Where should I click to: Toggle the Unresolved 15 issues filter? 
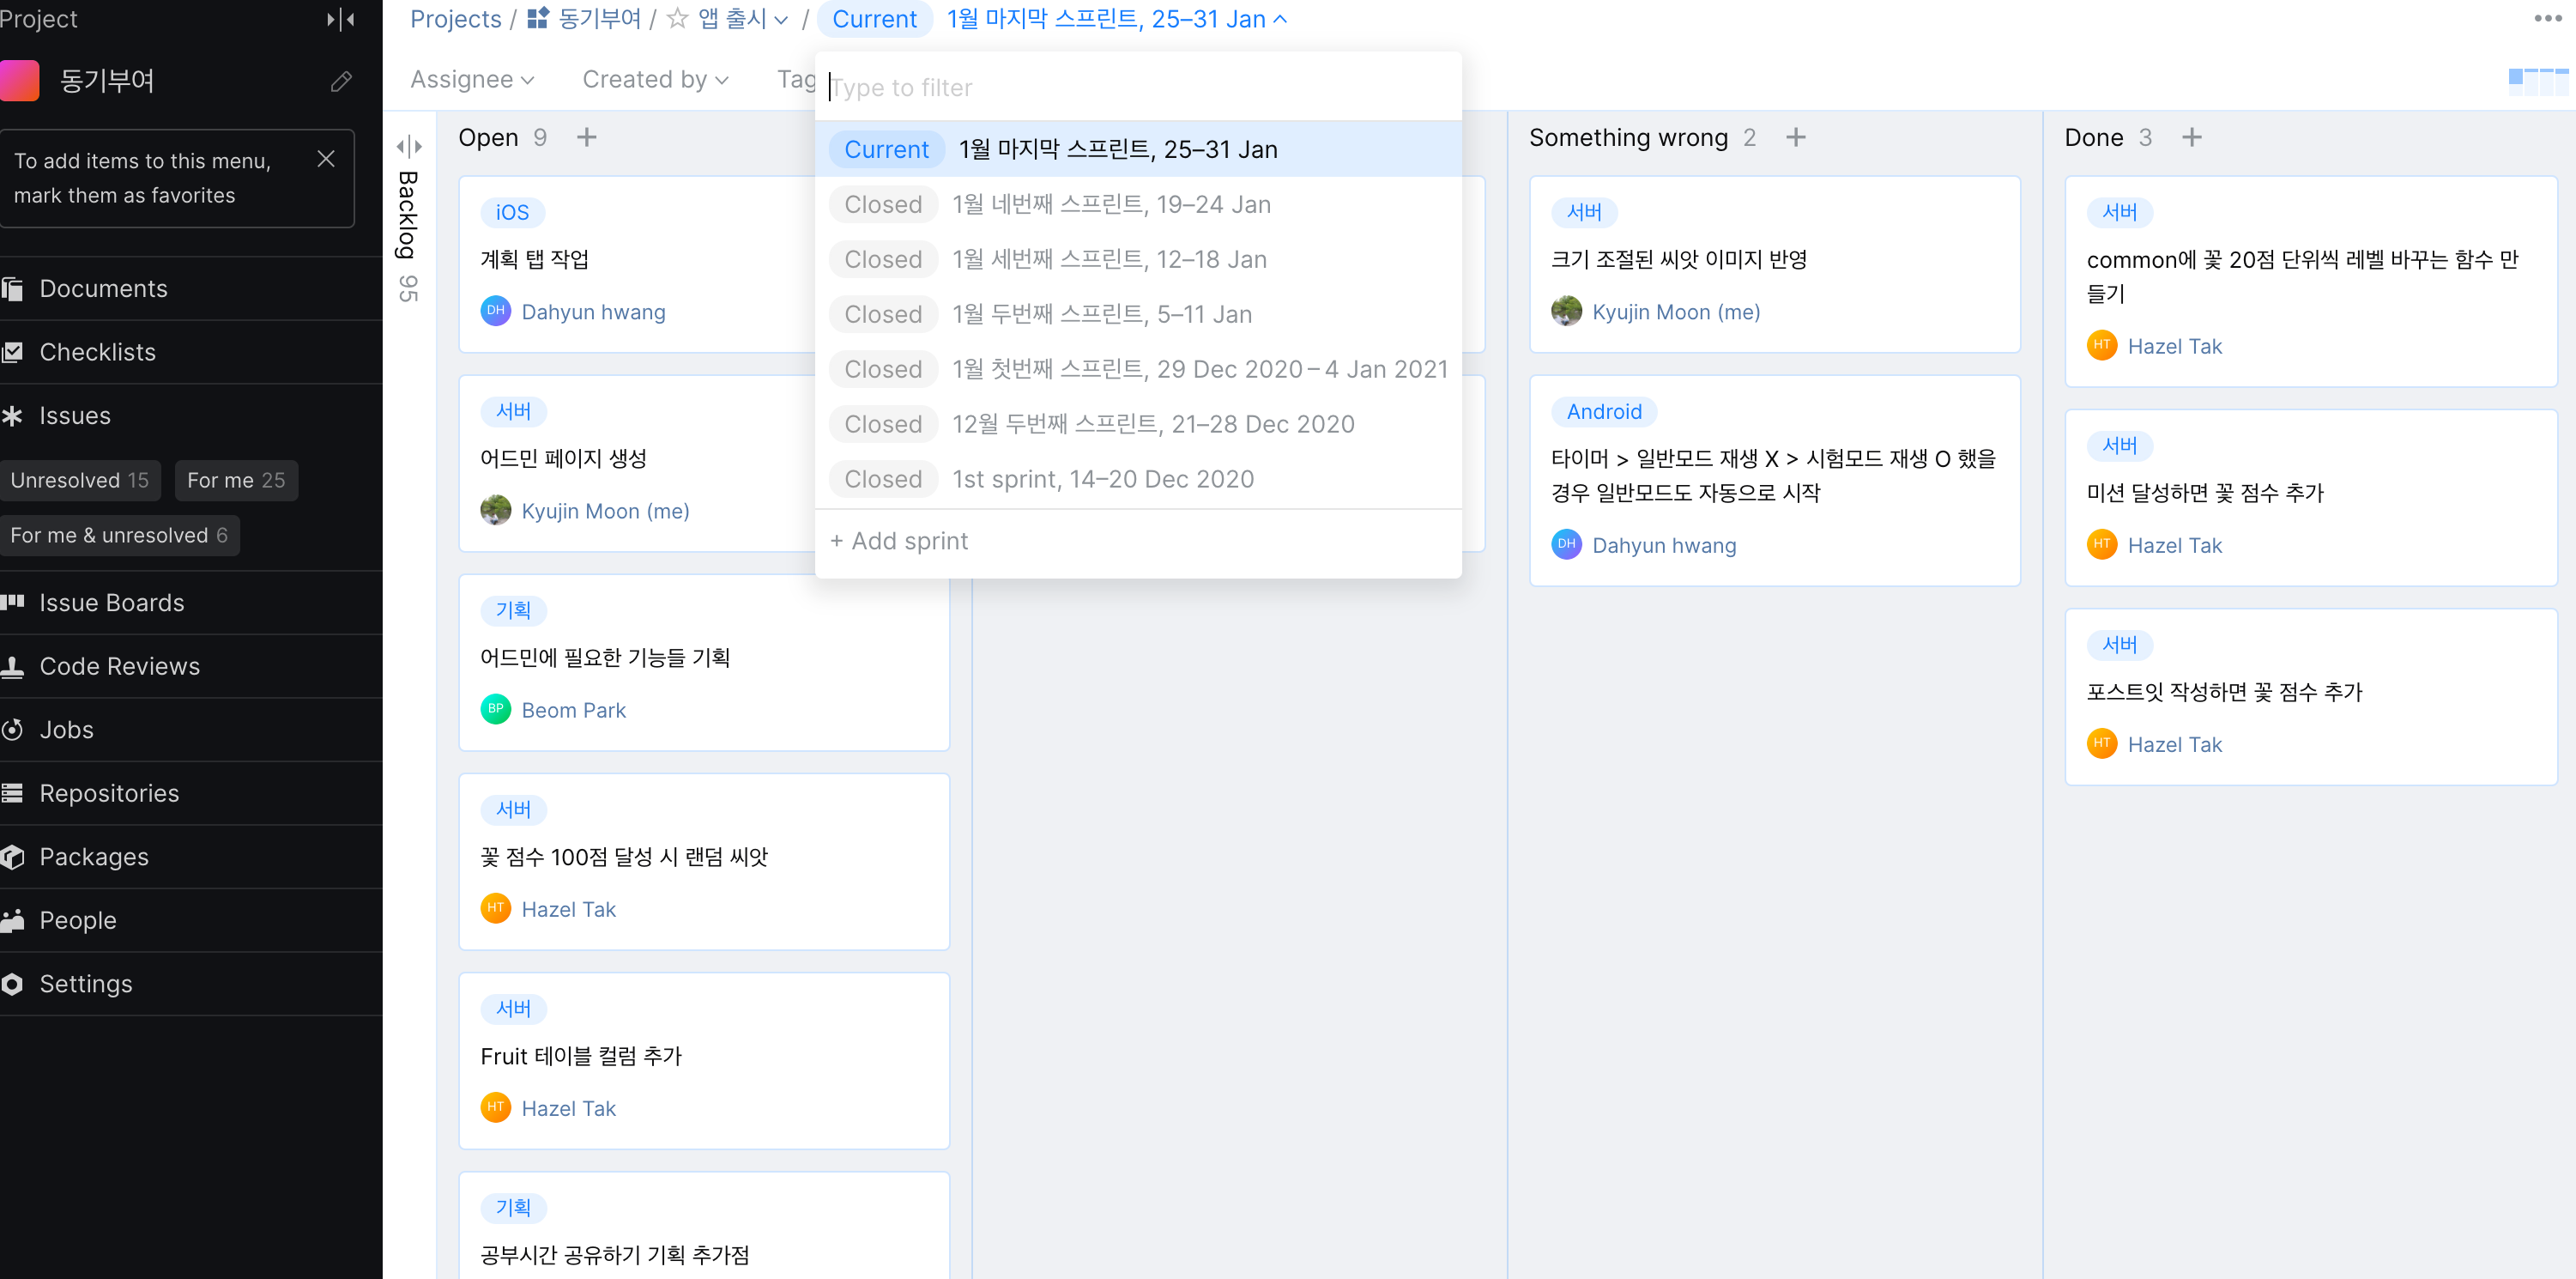[x=80, y=480]
